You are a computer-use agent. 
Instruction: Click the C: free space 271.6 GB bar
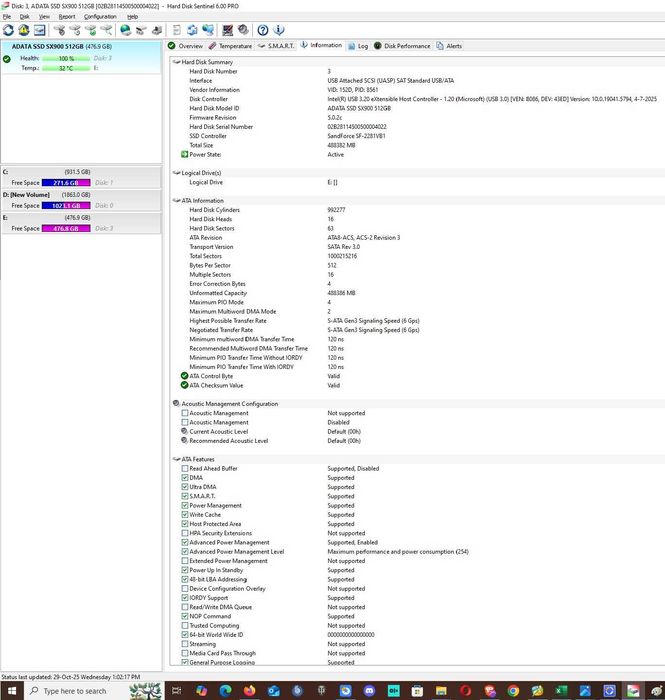coord(66,183)
